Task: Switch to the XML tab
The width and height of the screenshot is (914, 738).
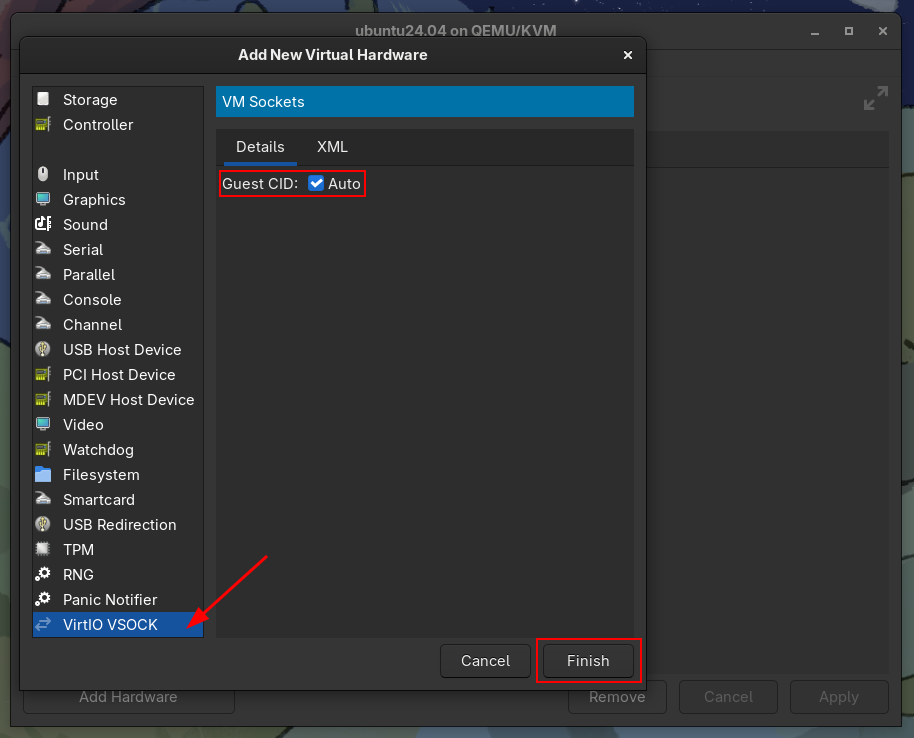Action: pos(332,147)
